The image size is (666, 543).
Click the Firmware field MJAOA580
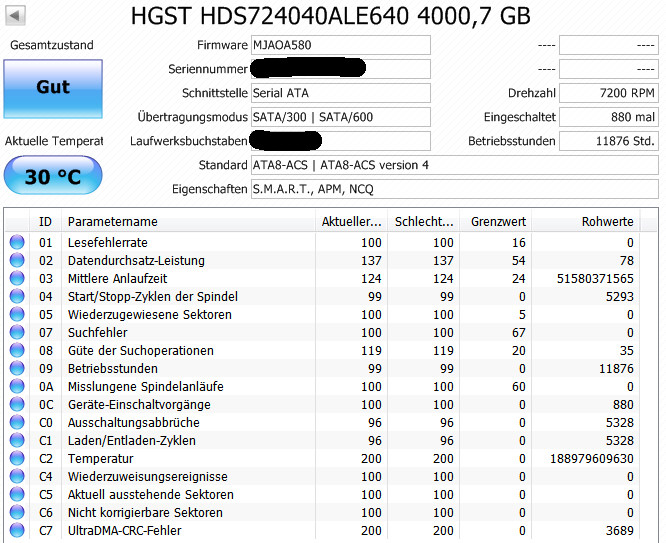pos(341,45)
